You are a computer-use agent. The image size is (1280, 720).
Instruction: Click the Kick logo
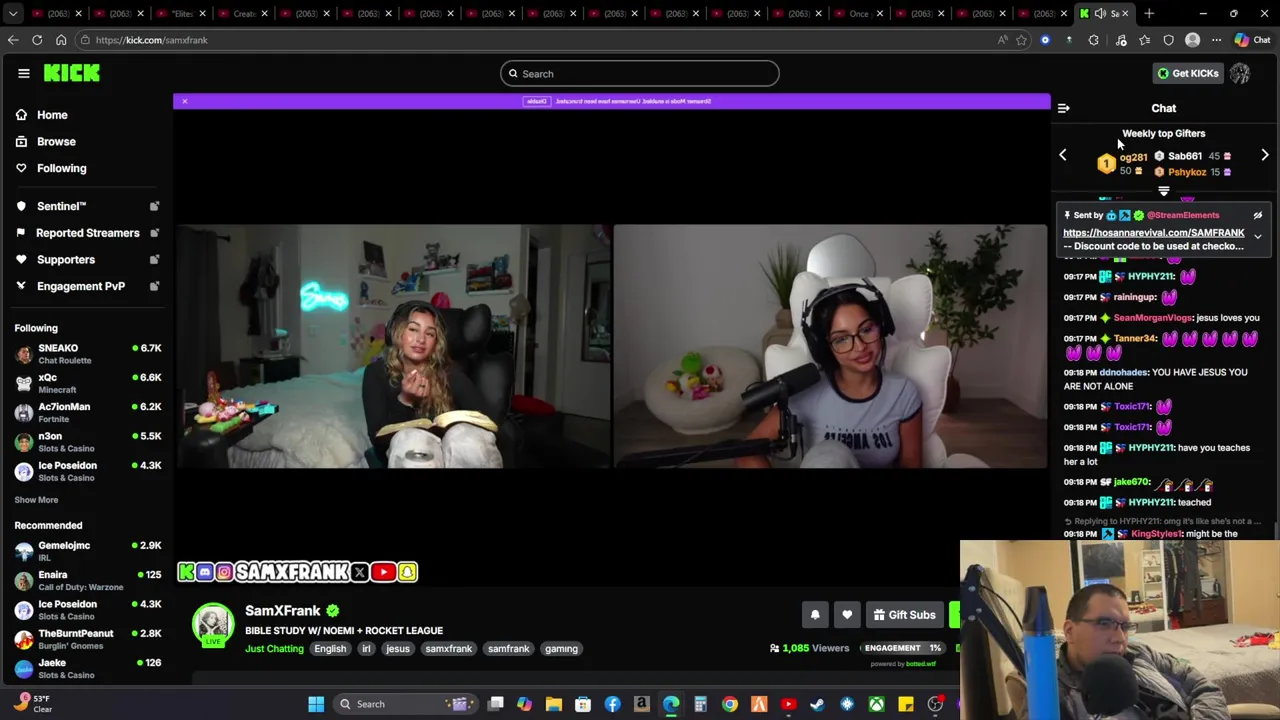point(72,73)
